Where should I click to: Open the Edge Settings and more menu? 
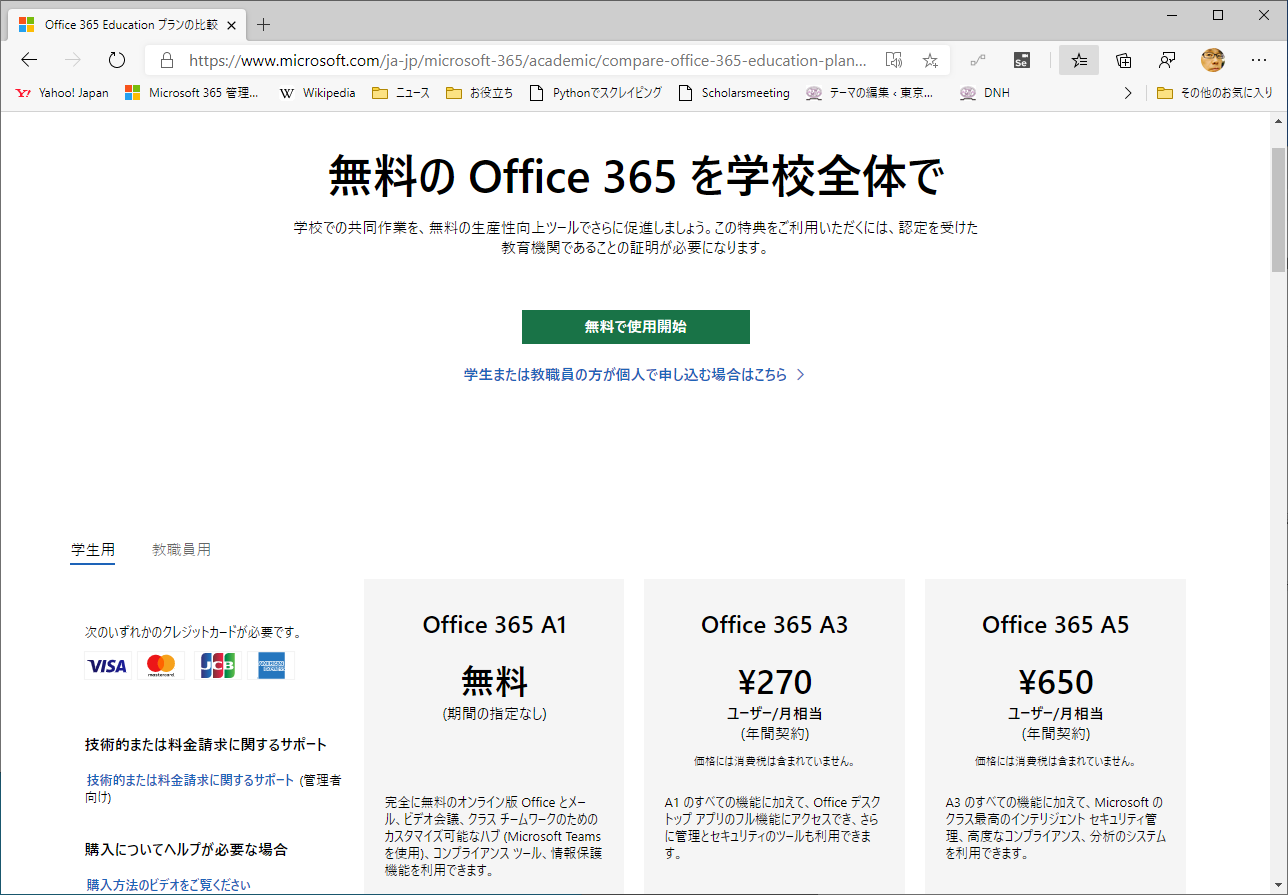pos(1258,60)
